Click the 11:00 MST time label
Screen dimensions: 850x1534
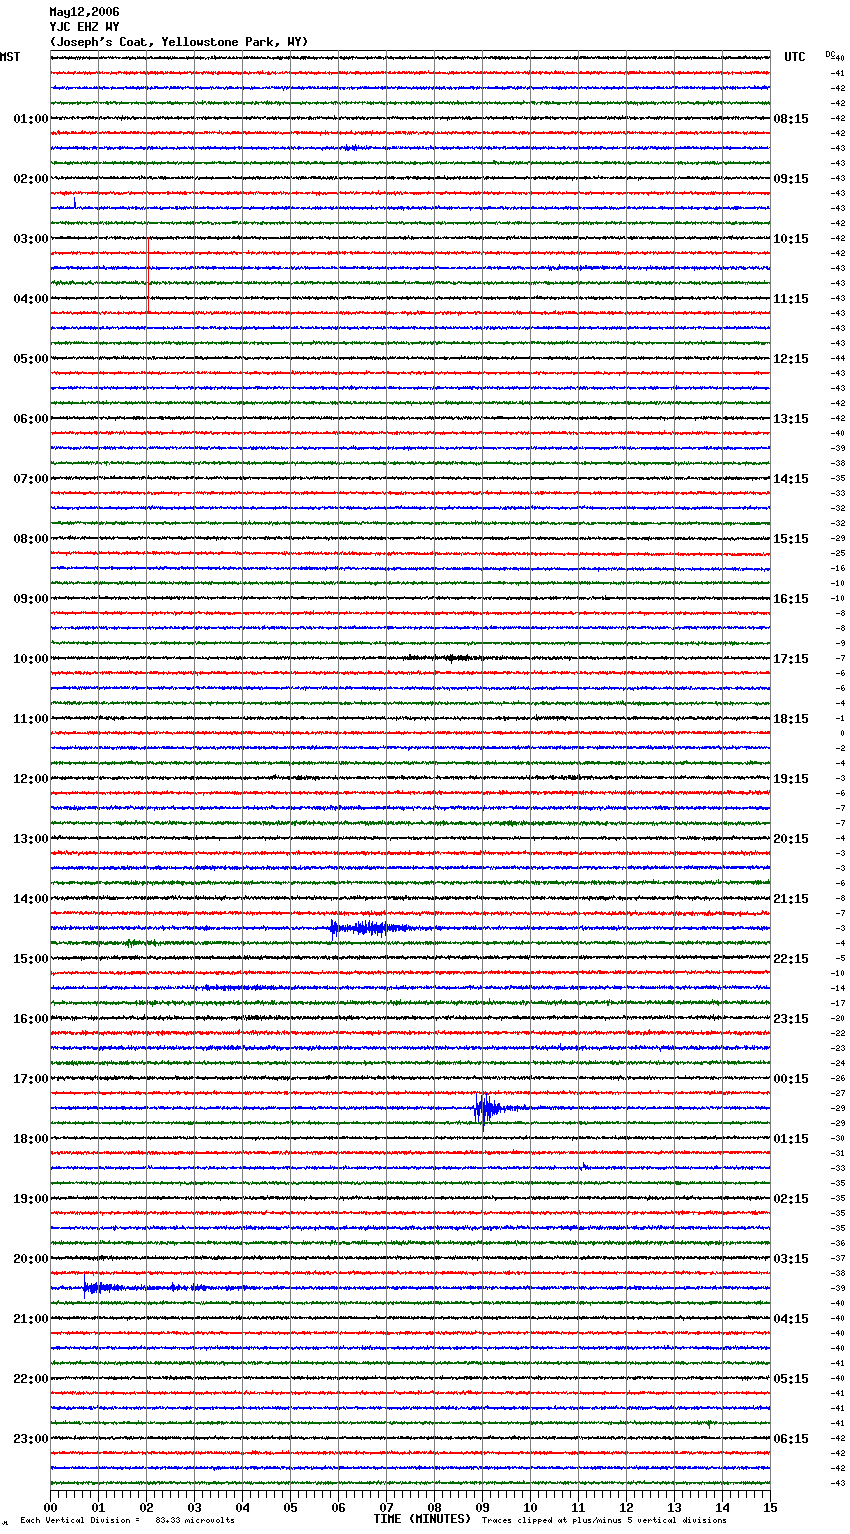click(30, 719)
